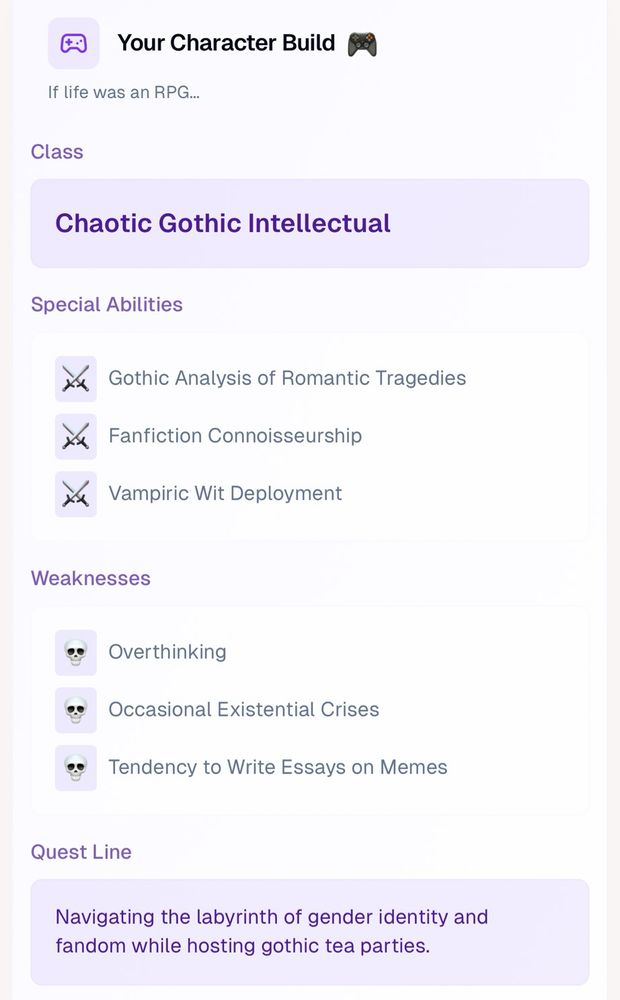620x1000 pixels.
Task: Click the Weaknesses section label
Action: pos(91,578)
